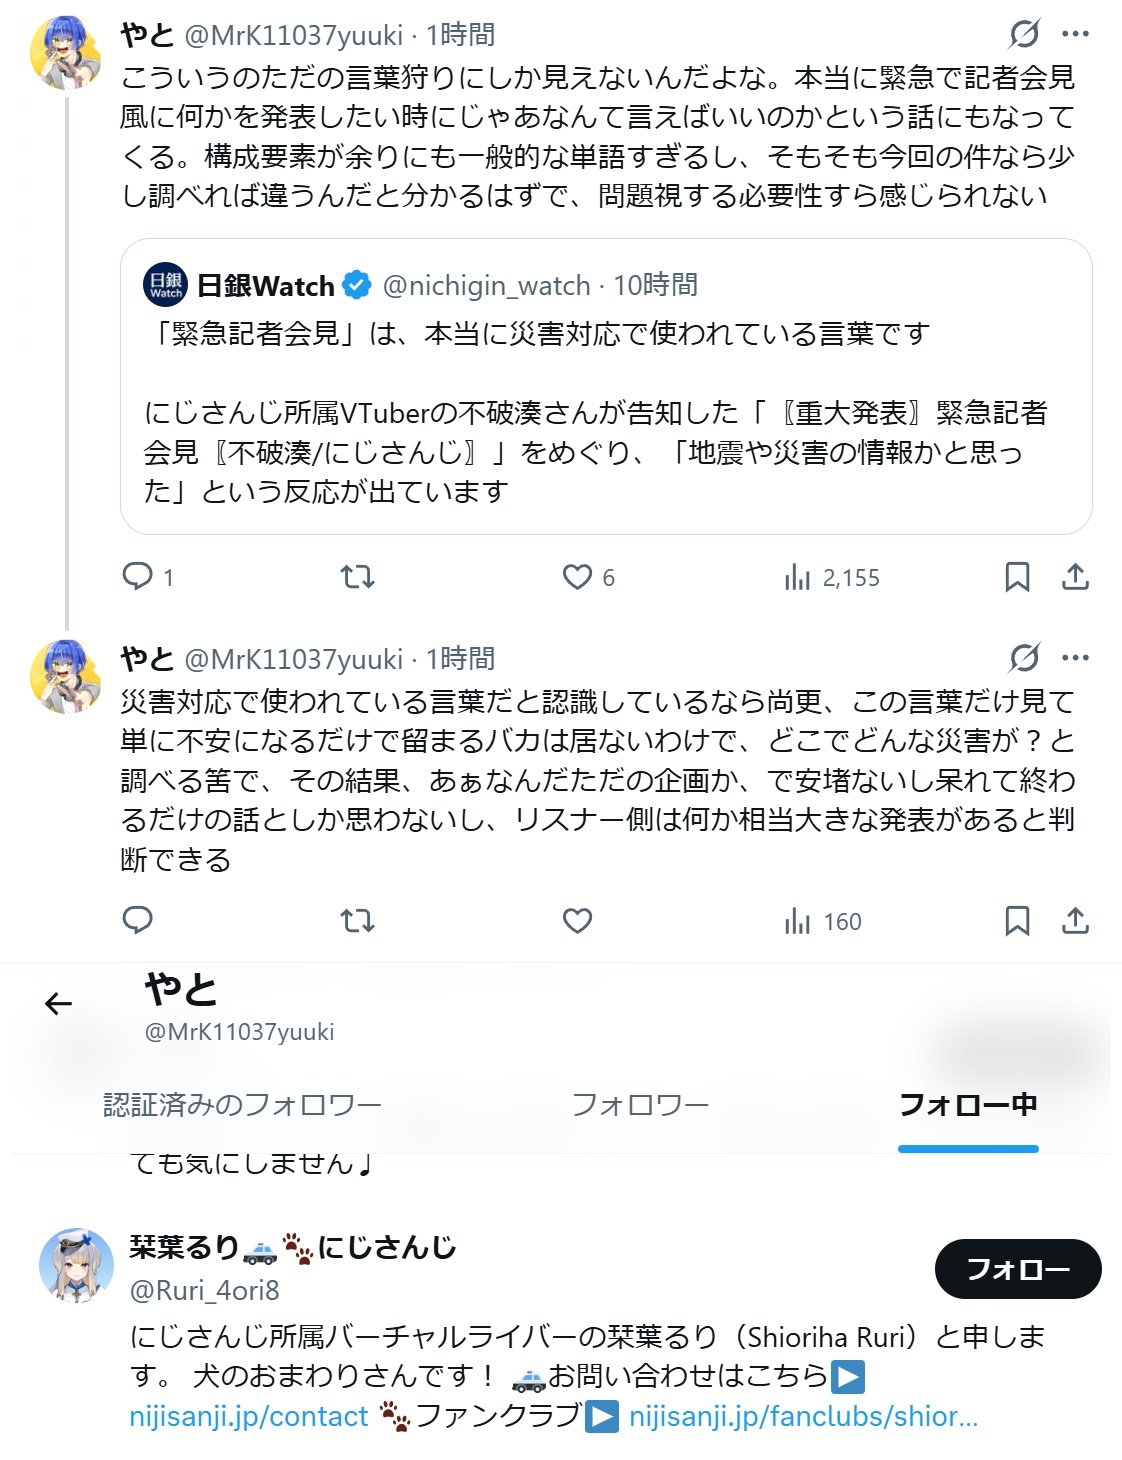Viewport: 1122px width, 1460px height.
Task: Switch to 認証済みのフォロワー tab
Action: tap(243, 1105)
